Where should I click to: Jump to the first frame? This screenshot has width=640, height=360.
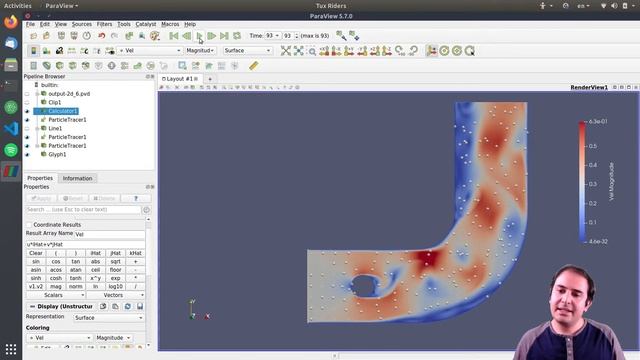pos(173,36)
